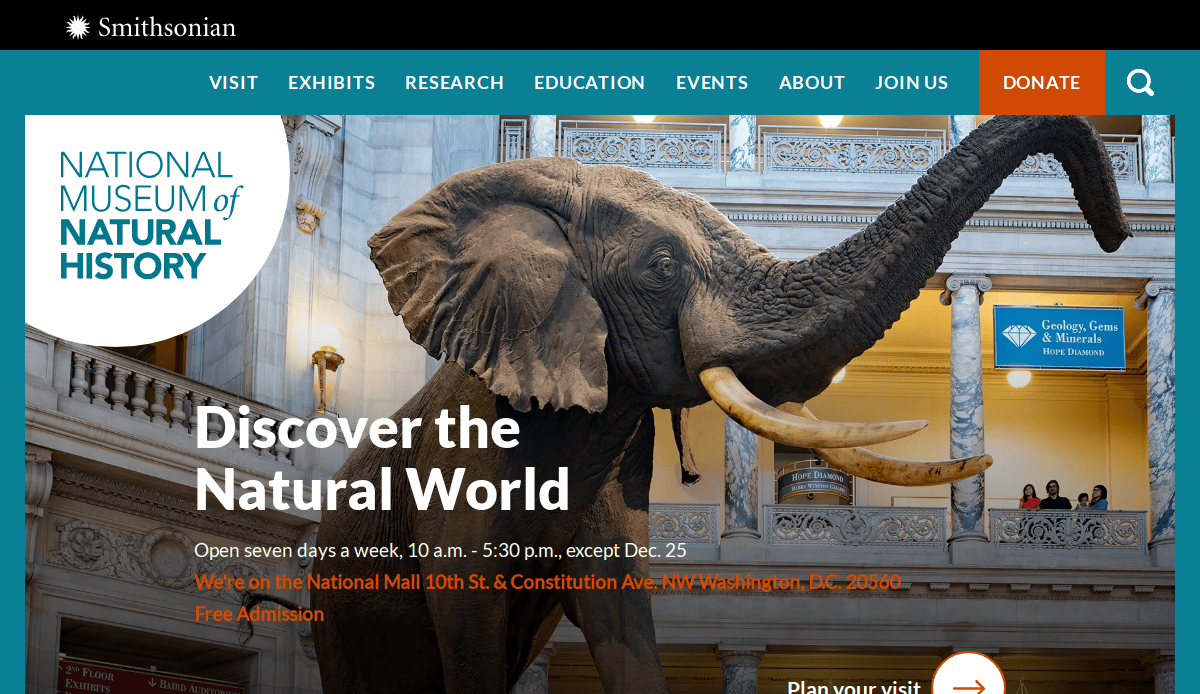Click the Smithsonian wordmark to go home
Viewport: 1200px width, 694px height.
tap(166, 27)
